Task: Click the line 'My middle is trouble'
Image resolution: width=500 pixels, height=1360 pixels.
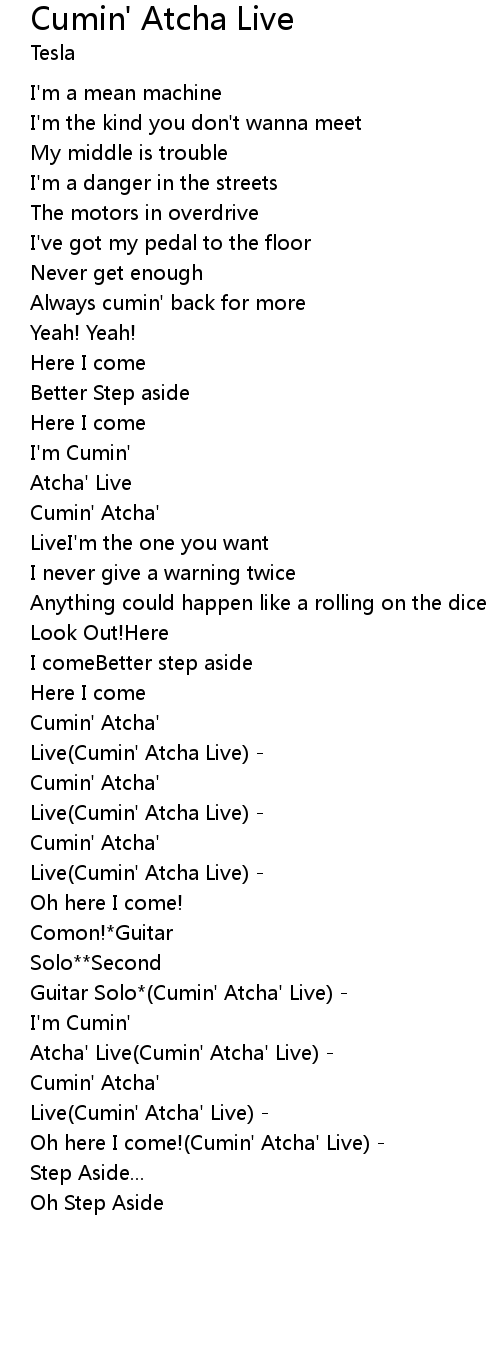Action: pyautogui.click(x=129, y=153)
